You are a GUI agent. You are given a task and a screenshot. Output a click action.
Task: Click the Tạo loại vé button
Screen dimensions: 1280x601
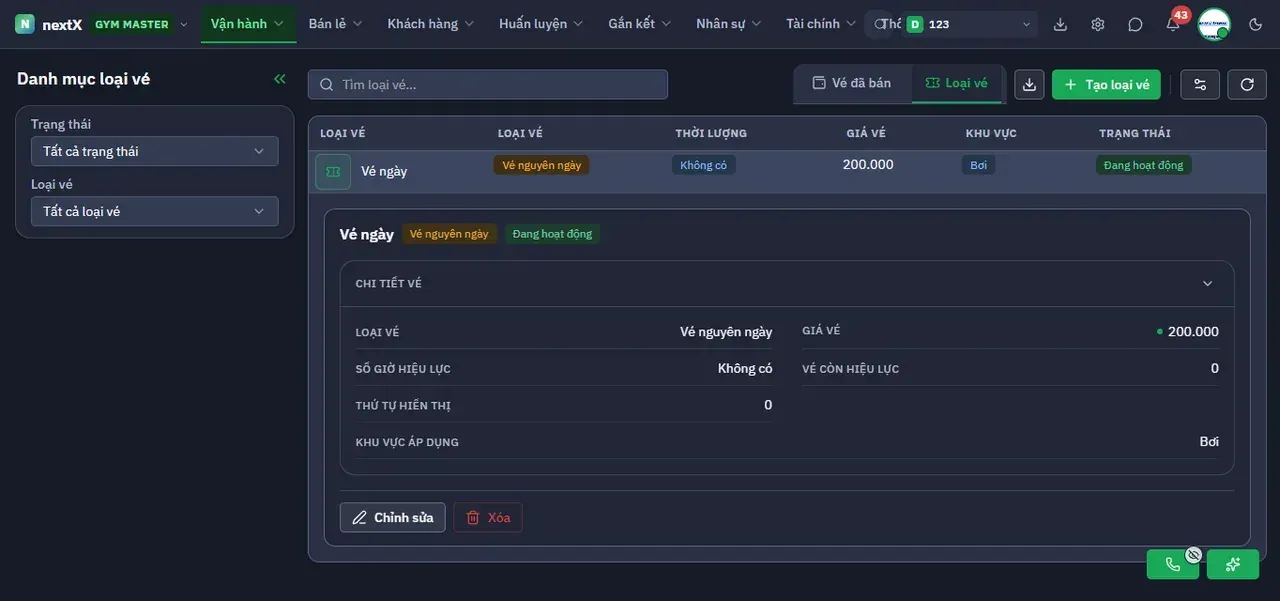[x=1106, y=84]
